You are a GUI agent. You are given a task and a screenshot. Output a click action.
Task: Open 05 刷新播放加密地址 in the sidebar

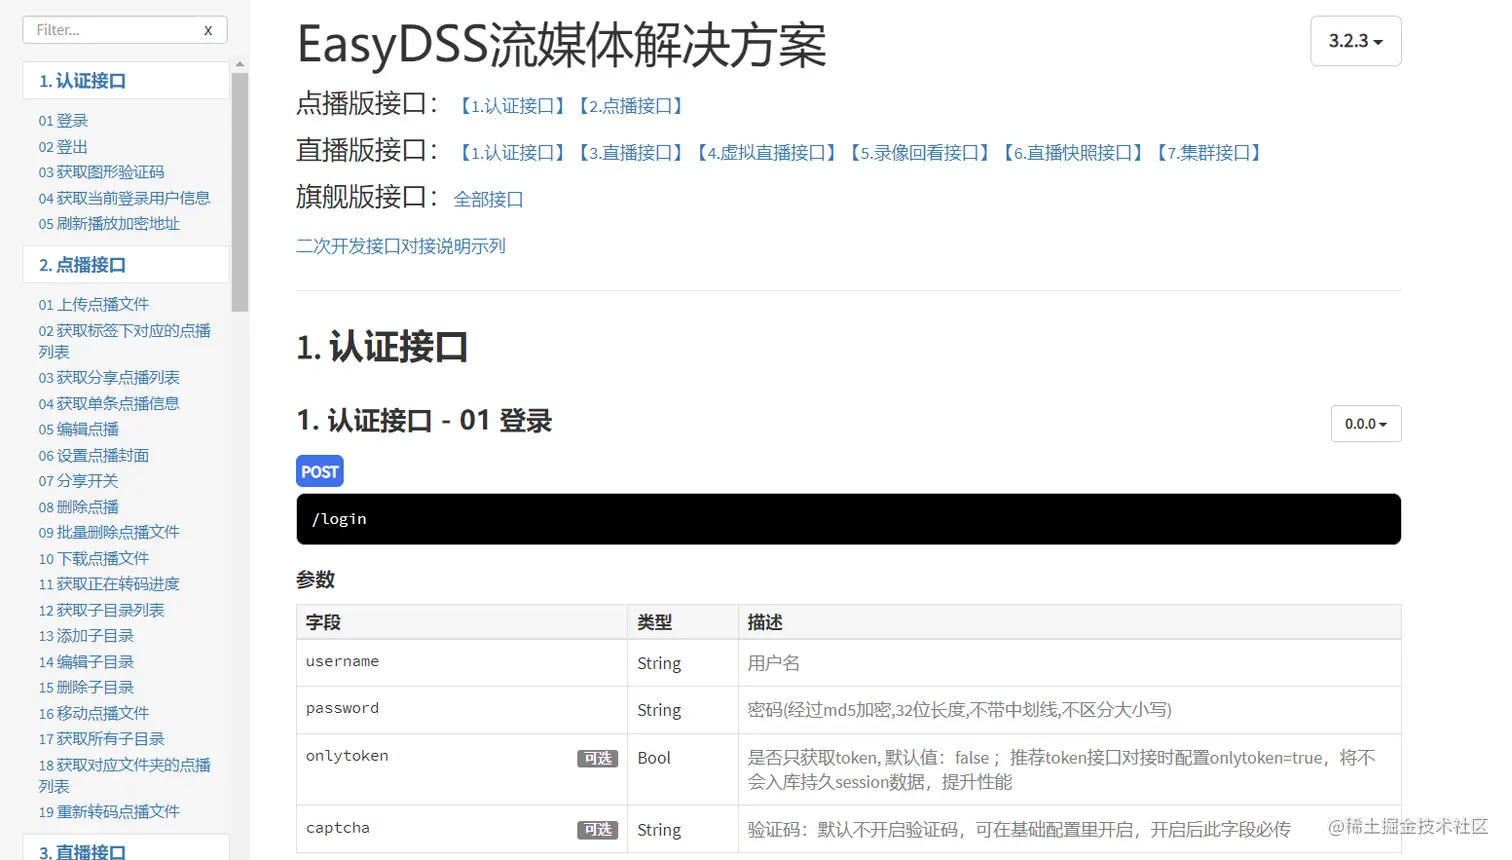107,224
